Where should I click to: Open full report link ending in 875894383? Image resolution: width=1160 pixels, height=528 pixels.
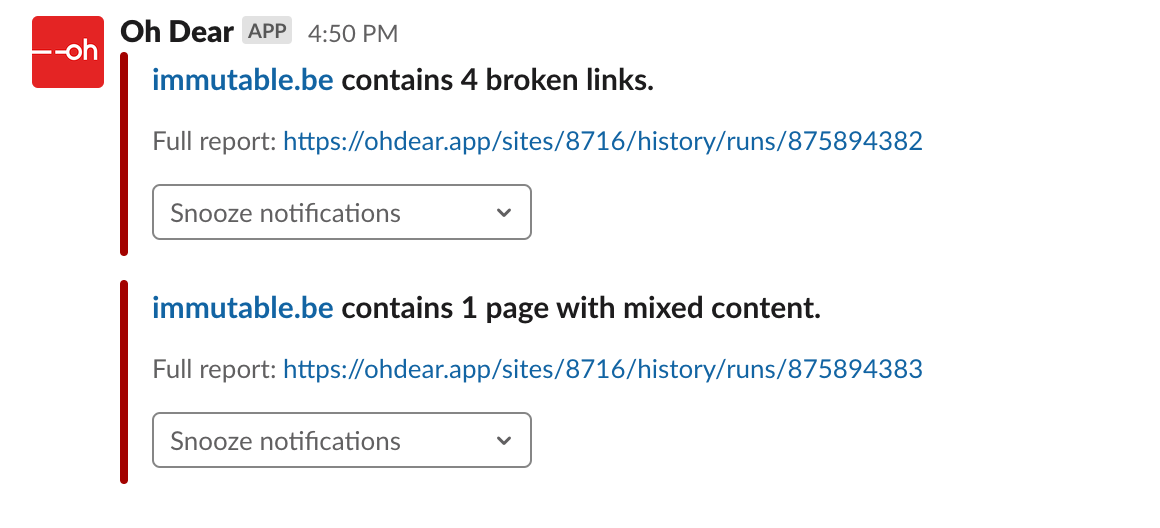[603, 368]
